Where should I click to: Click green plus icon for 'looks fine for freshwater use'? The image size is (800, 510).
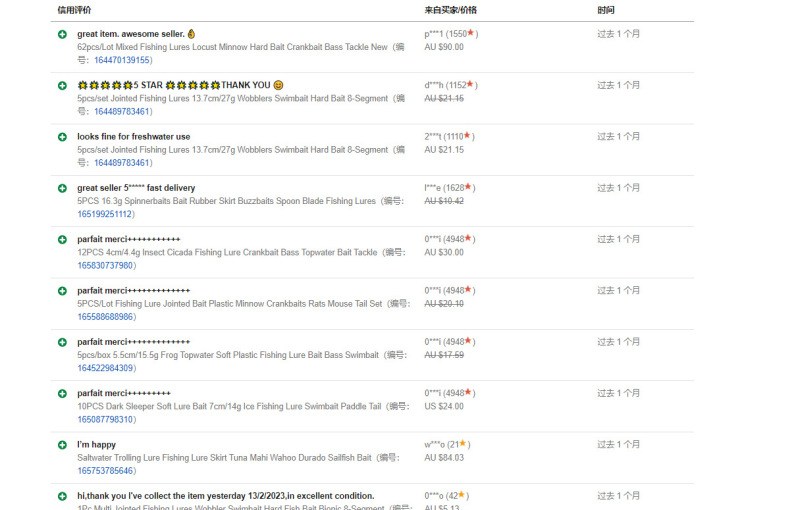tap(62, 137)
